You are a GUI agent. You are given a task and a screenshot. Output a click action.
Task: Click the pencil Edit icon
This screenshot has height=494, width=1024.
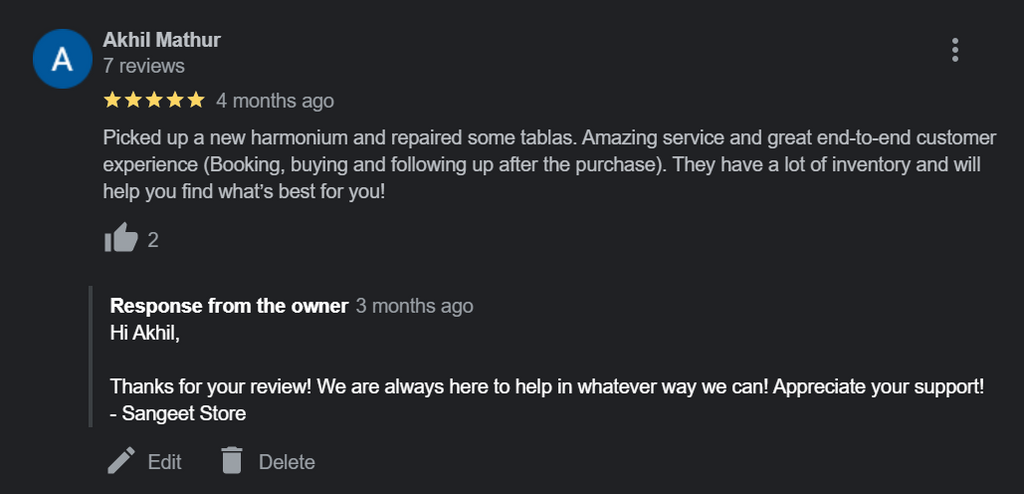[121, 461]
